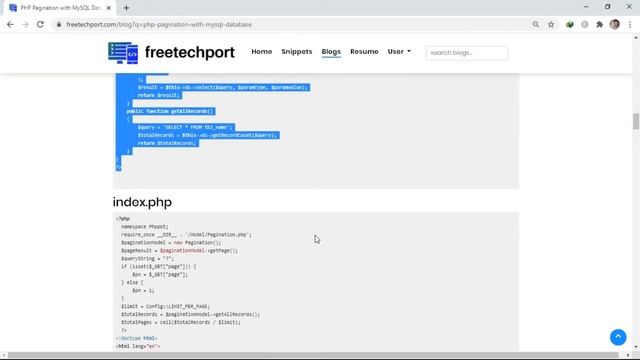
Task: Open the Chrome profile avatar
Action: coord(615,24)
